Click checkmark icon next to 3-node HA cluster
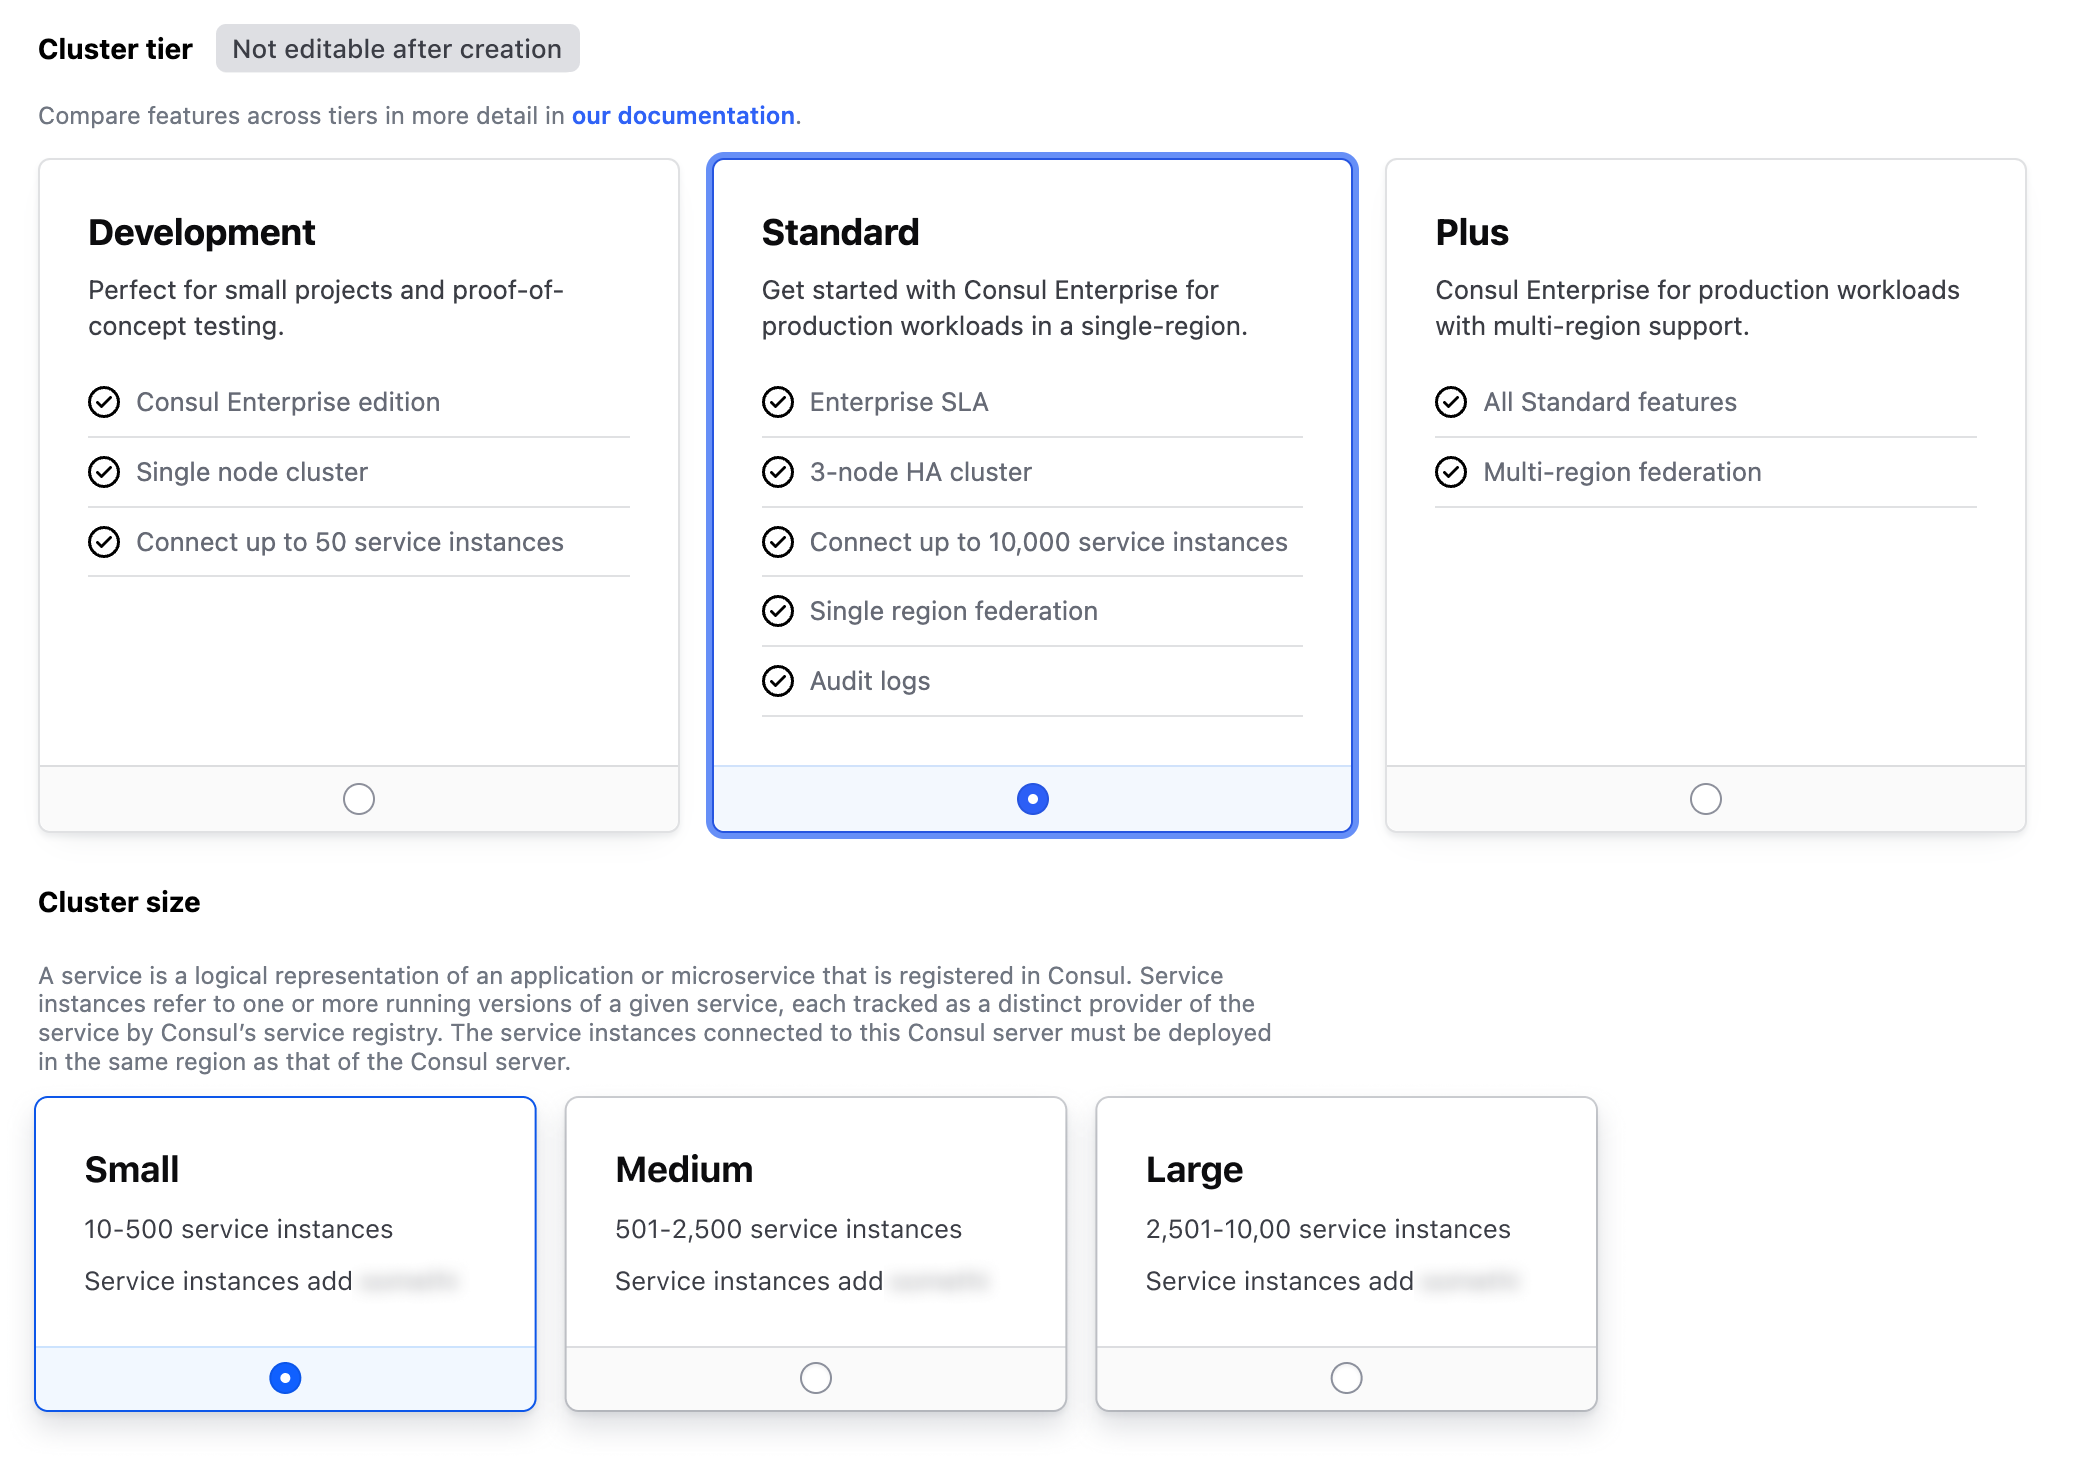The width and height of the screenshot is (2096, 1458). [778, 472]
